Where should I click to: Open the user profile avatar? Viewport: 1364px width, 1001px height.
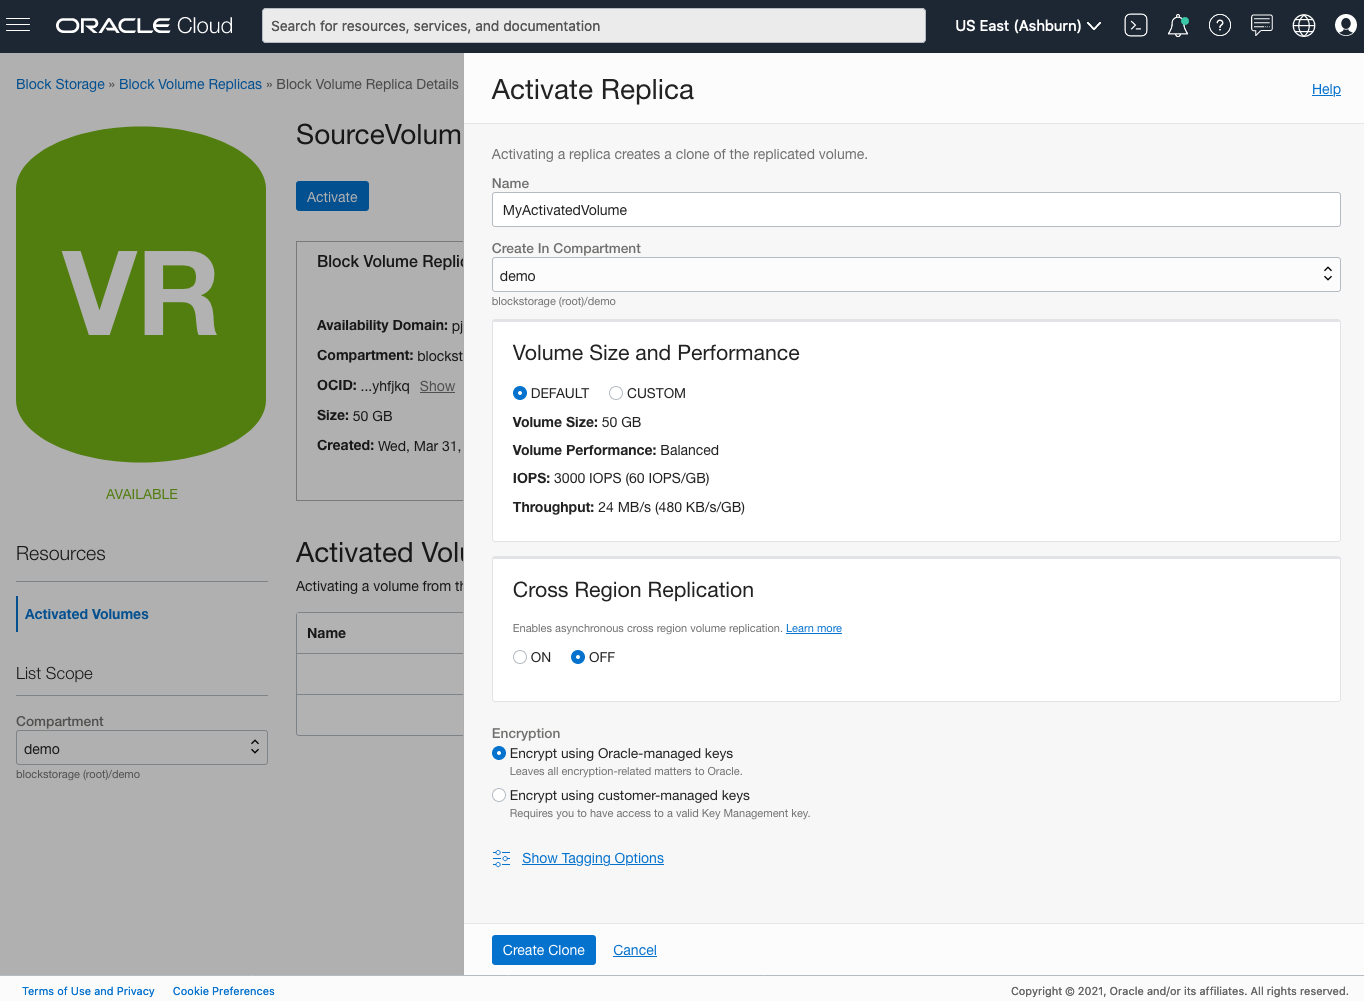(x=1345, y=25)
